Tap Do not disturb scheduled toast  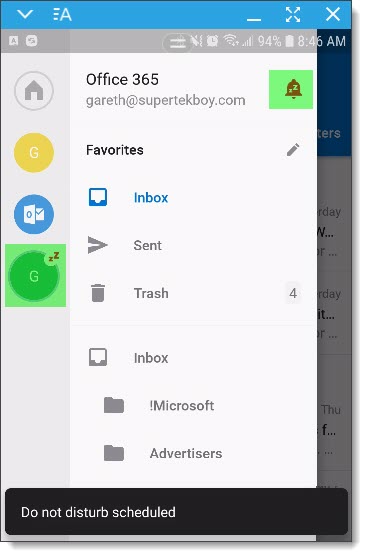point(177,512)
